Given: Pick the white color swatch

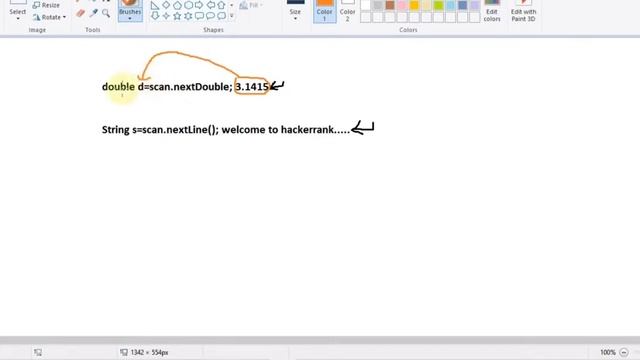Looking at the screenshot, I should click(x=366, y=5).
